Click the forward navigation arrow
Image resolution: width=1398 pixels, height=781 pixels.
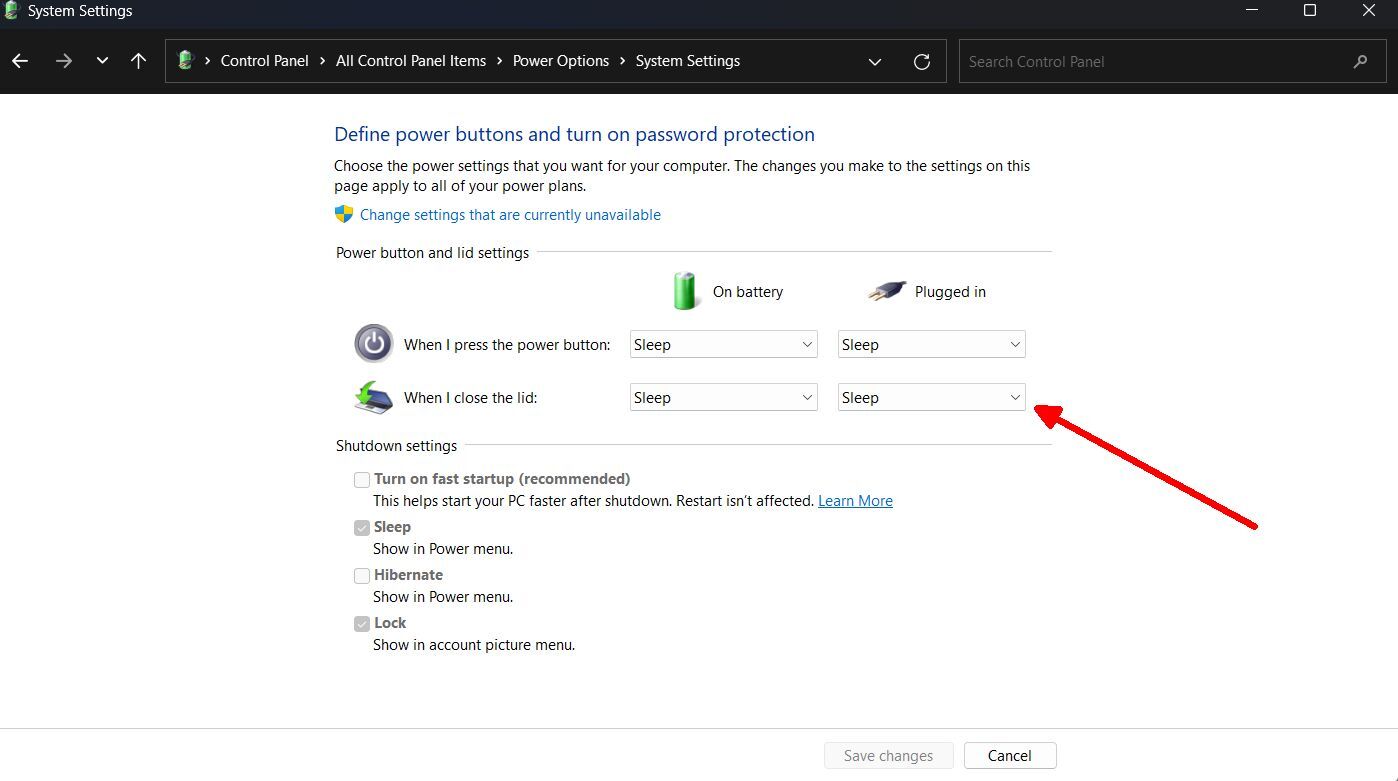(64, 61)
